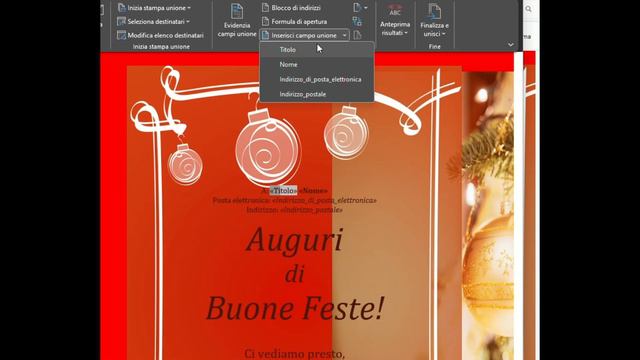Image resolution: width=640 pixels, height=360 pixels.
Task: Click the Inserisci campo unione page icon
Action: coord(265,36)
